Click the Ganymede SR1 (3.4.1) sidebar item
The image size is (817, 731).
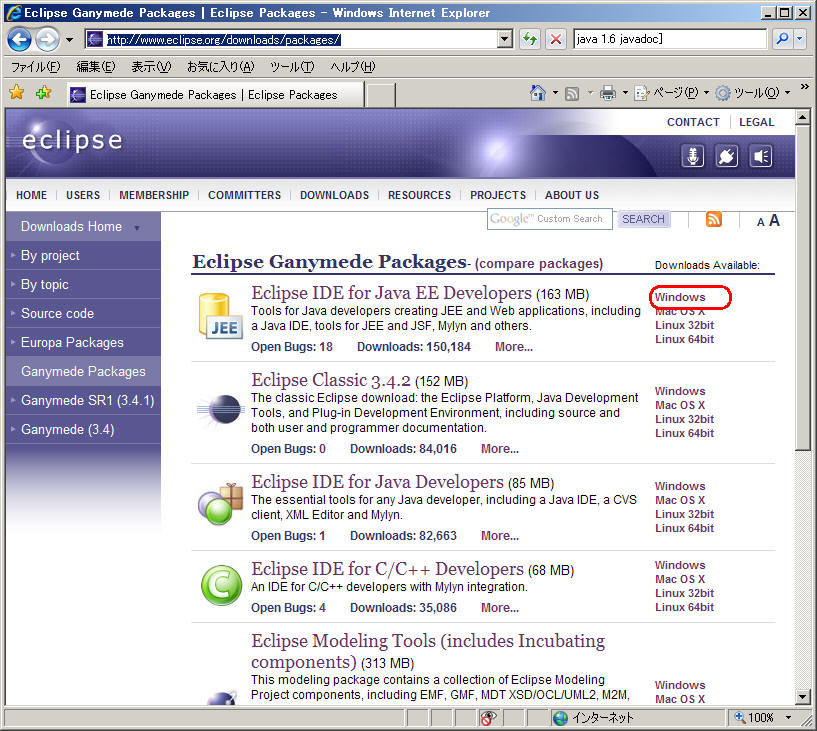[x=87, y=401]
